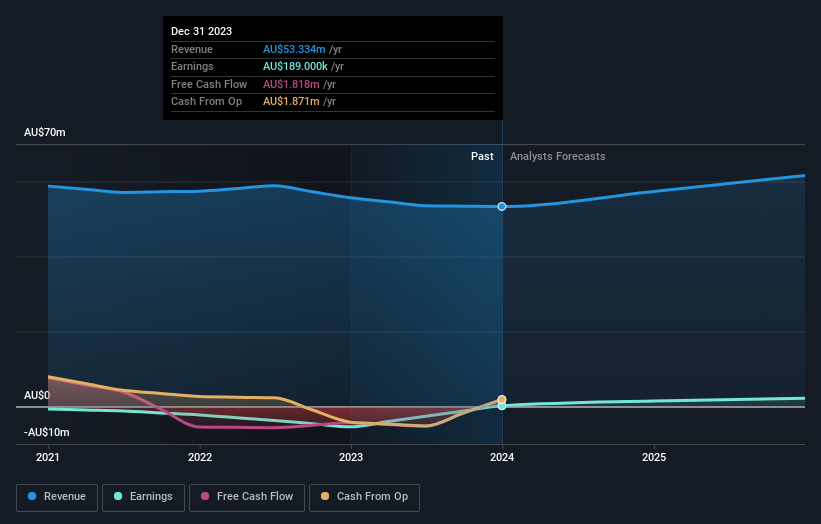Click the 2024 x-axis label

502,458
